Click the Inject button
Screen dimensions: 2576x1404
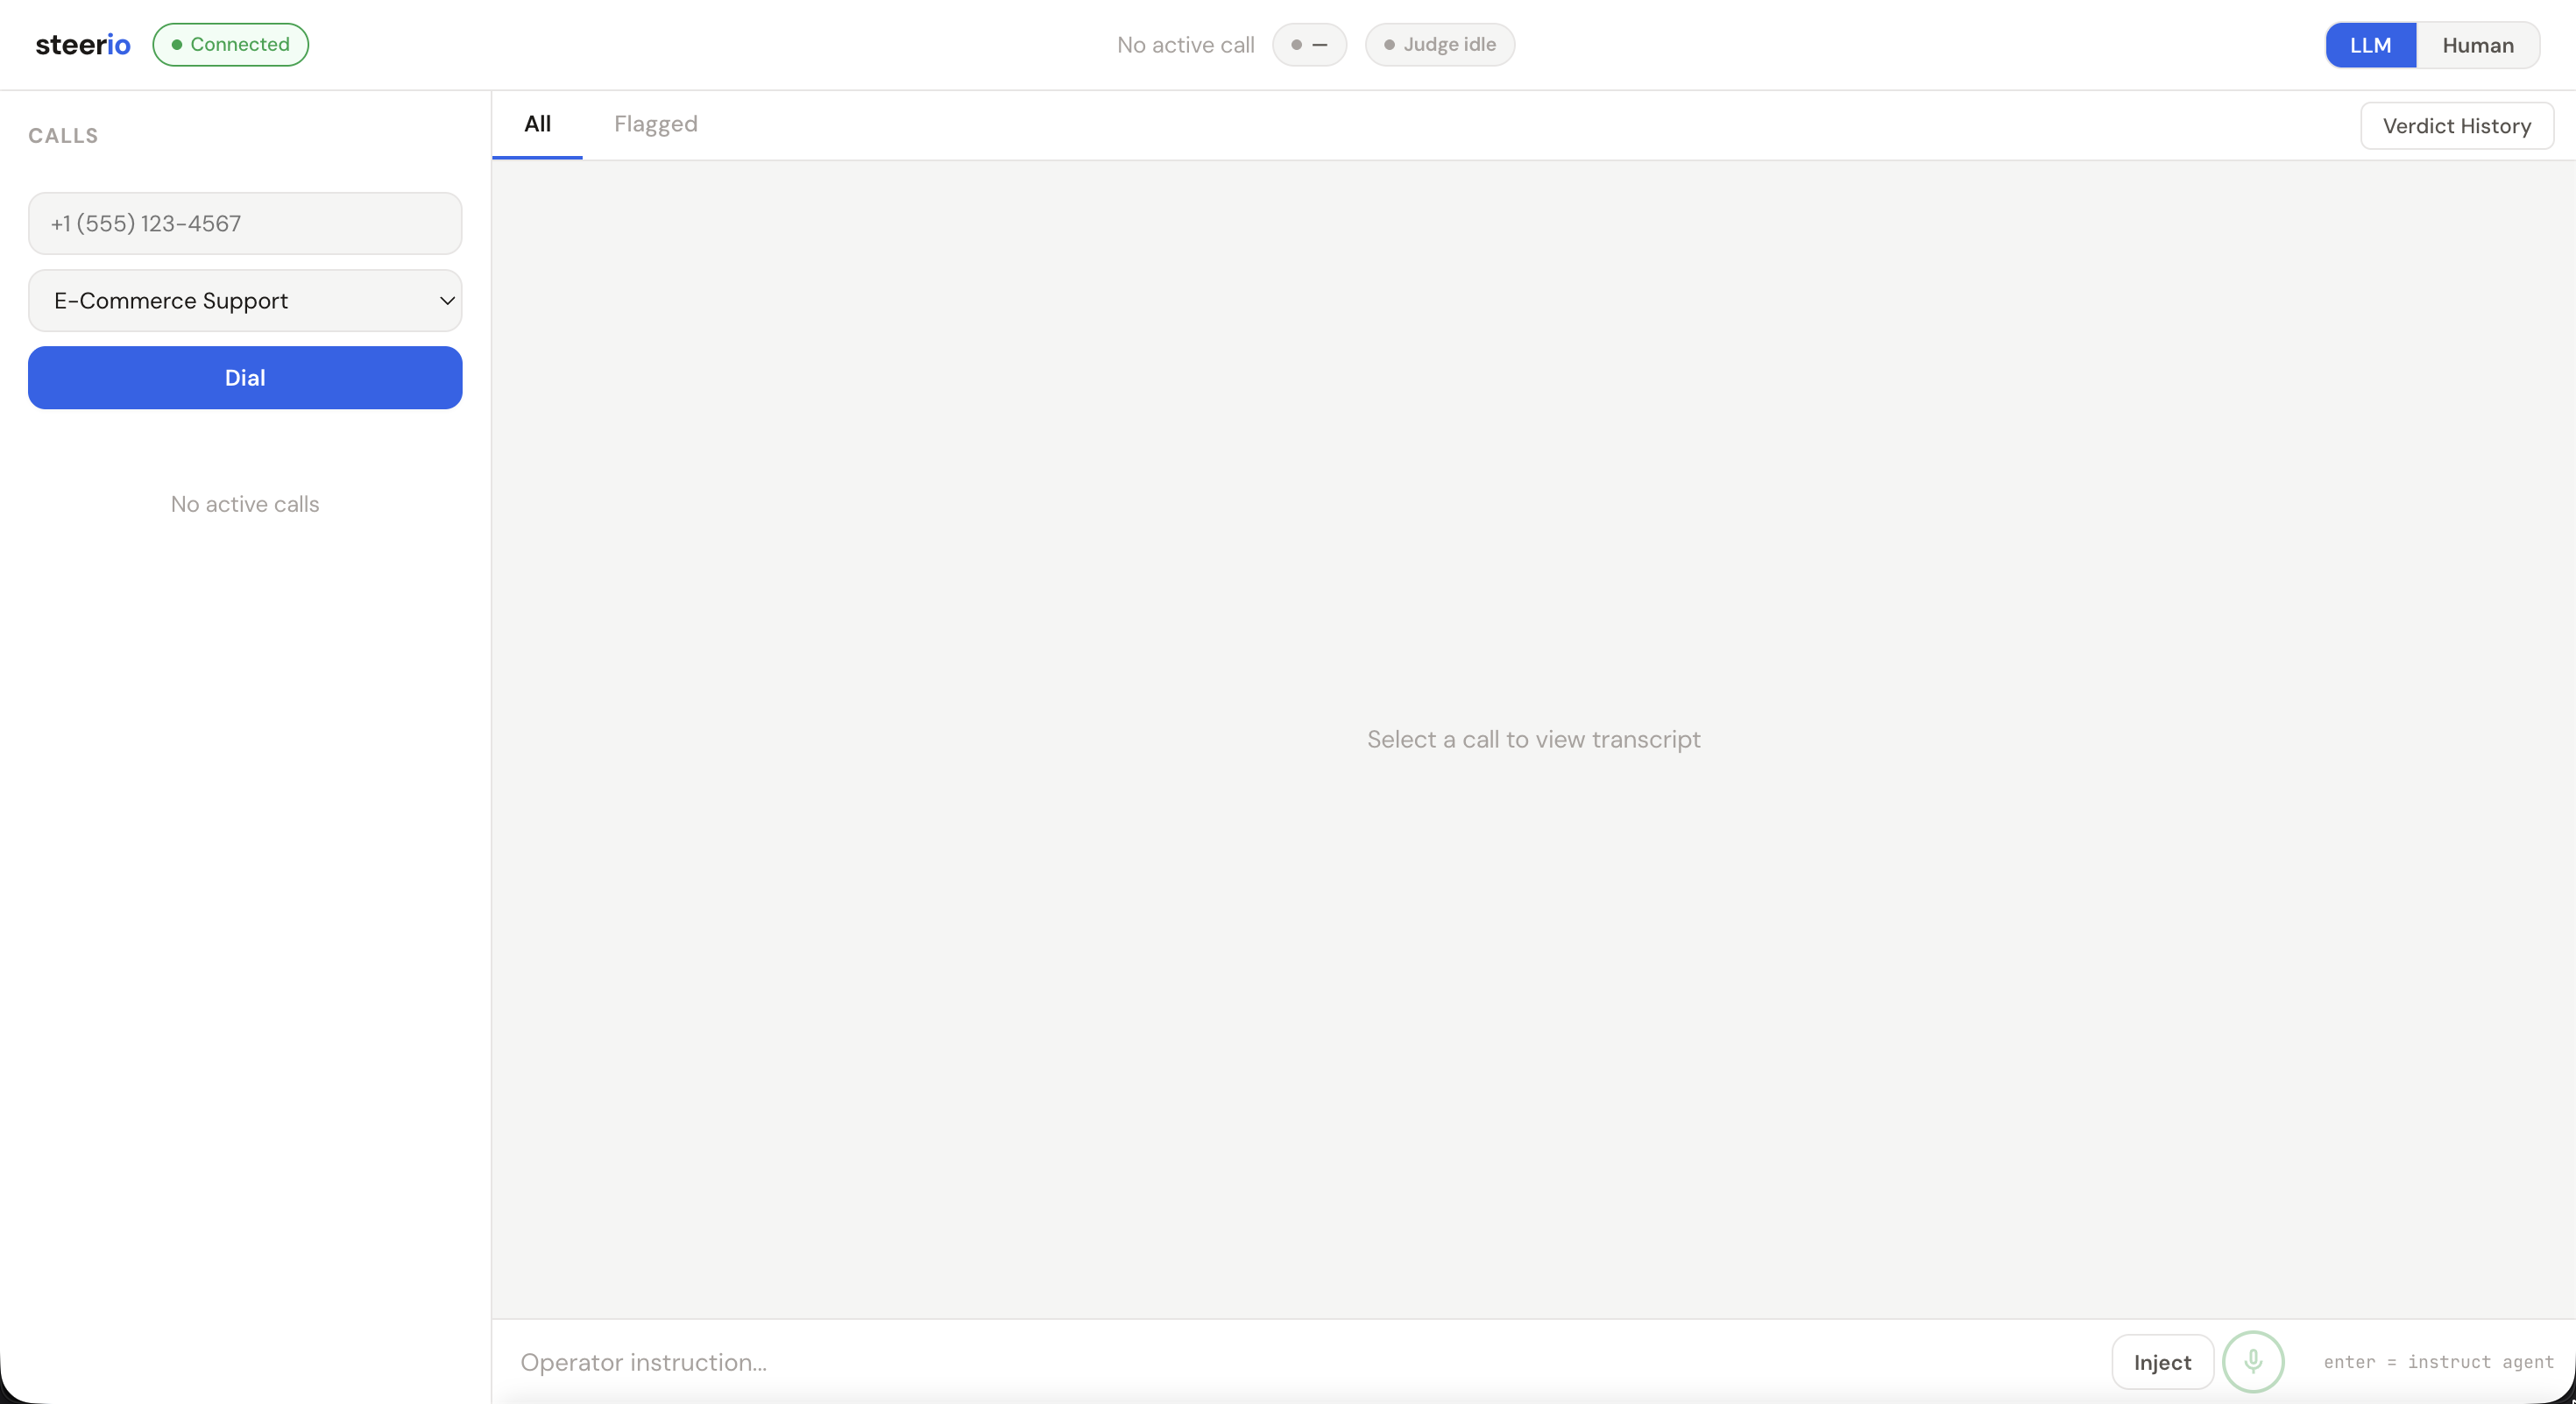click(x=2162, y=1362)
